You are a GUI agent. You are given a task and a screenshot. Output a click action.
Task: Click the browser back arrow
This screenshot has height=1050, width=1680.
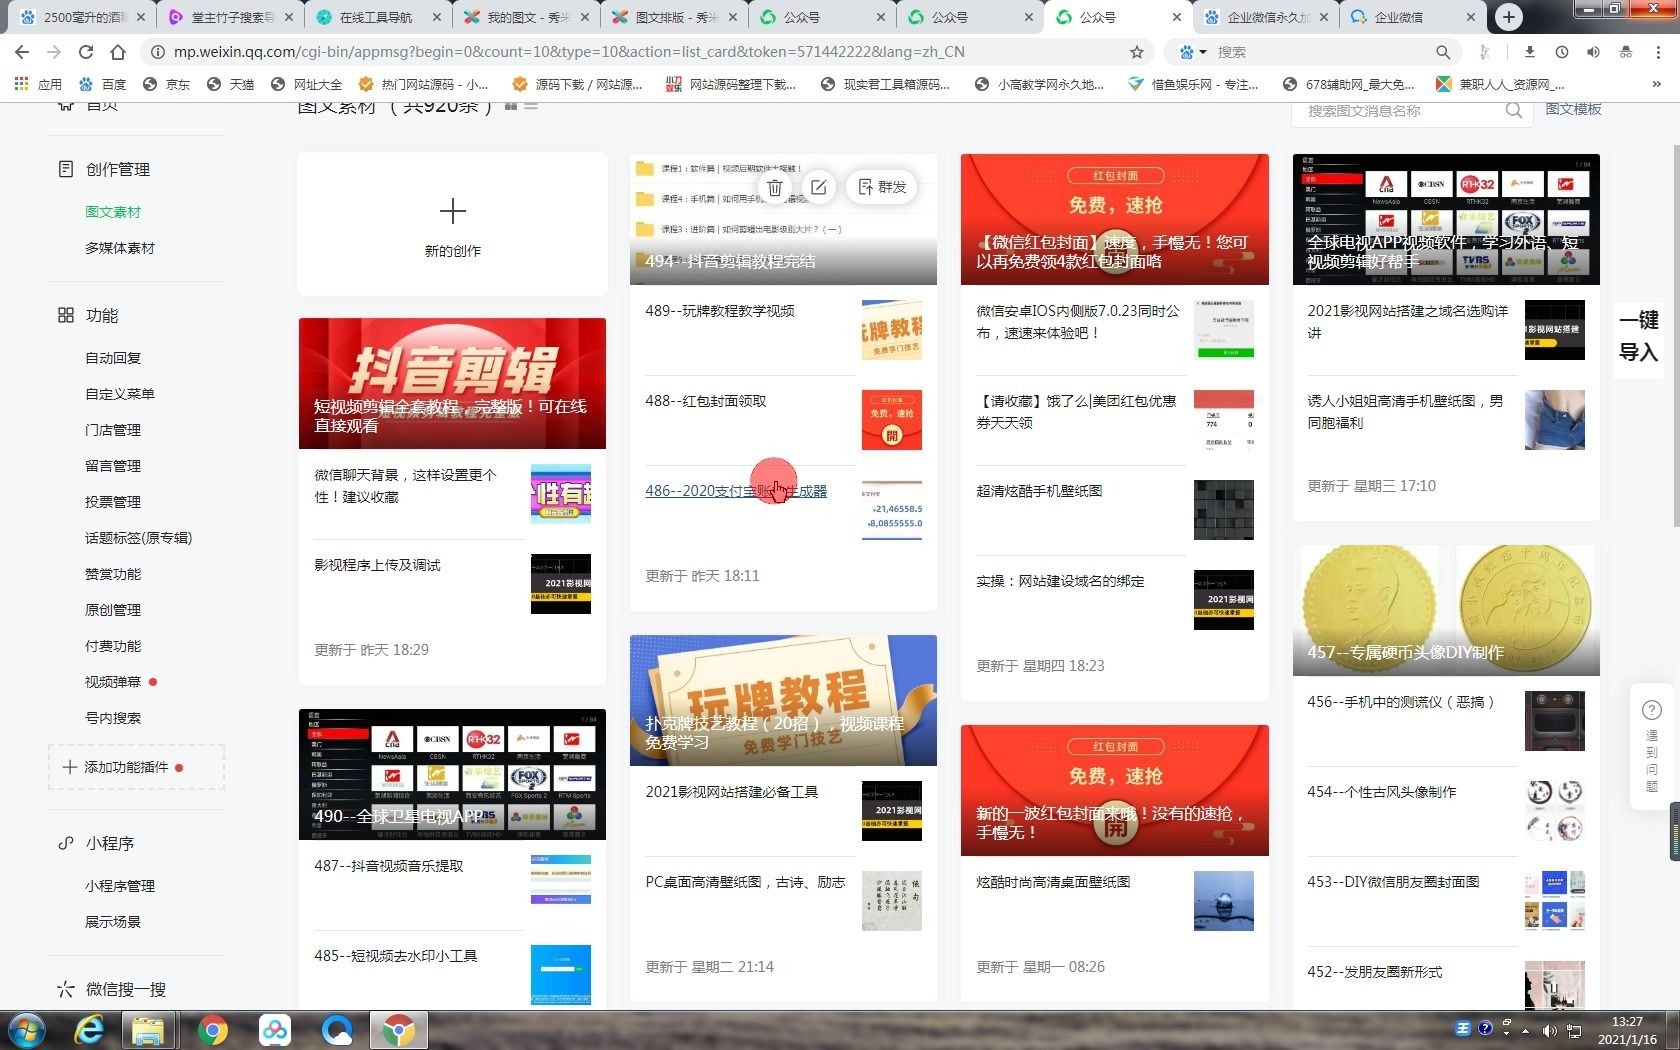pyautogui.click(x=22, y=52)
